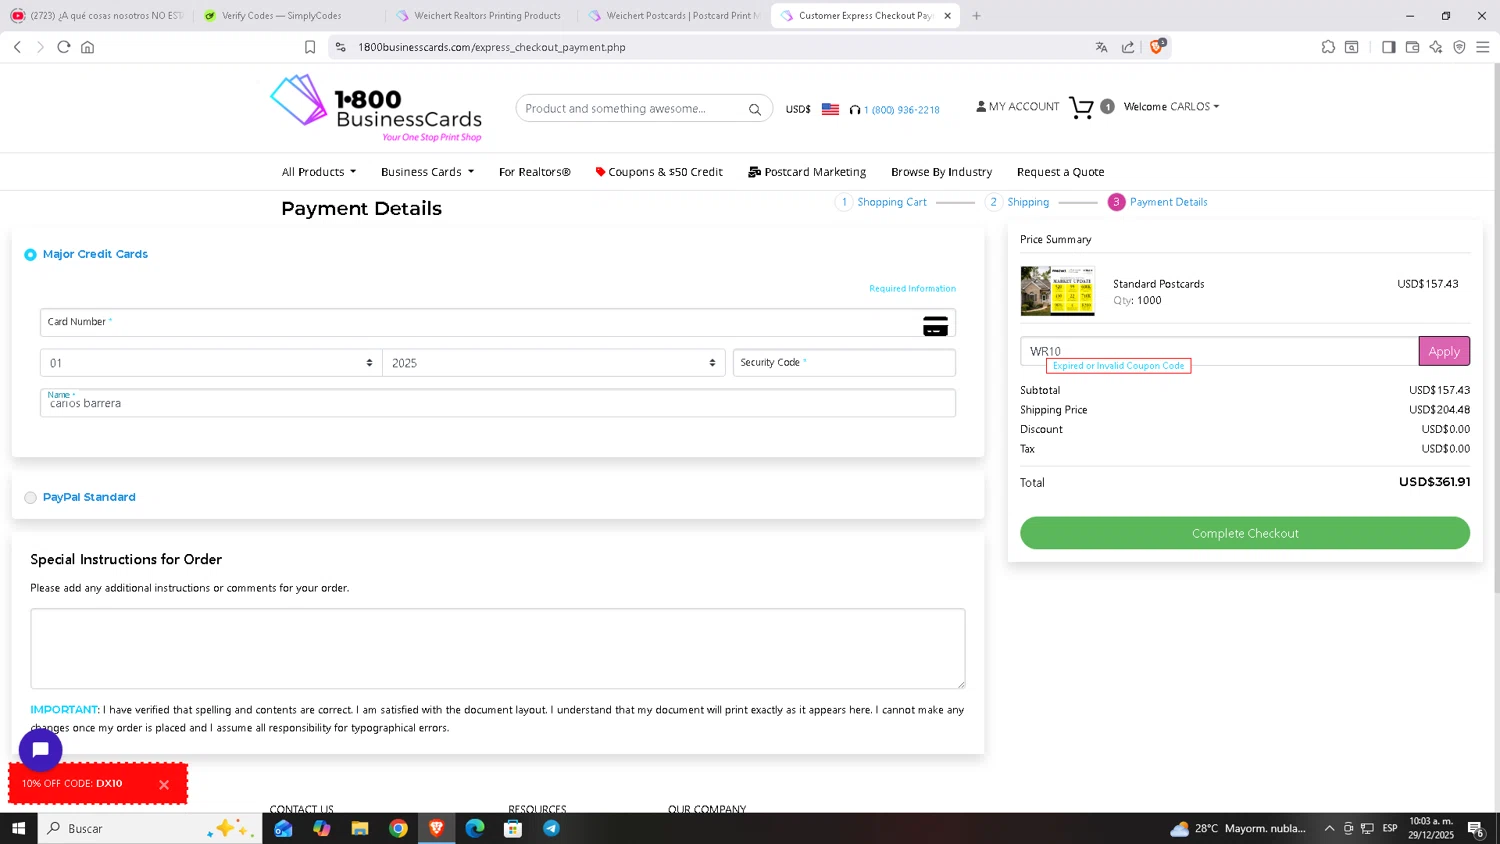Open Request a Quote menu item
The image size is (1500, 844).
[1061, 172]
